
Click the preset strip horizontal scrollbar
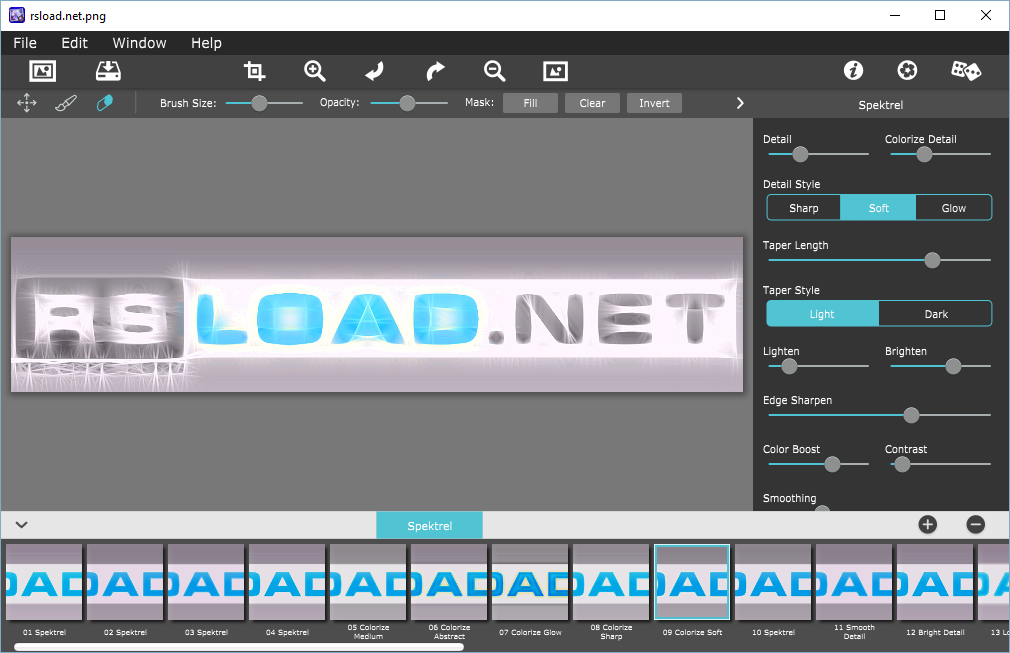coord(239,647)
